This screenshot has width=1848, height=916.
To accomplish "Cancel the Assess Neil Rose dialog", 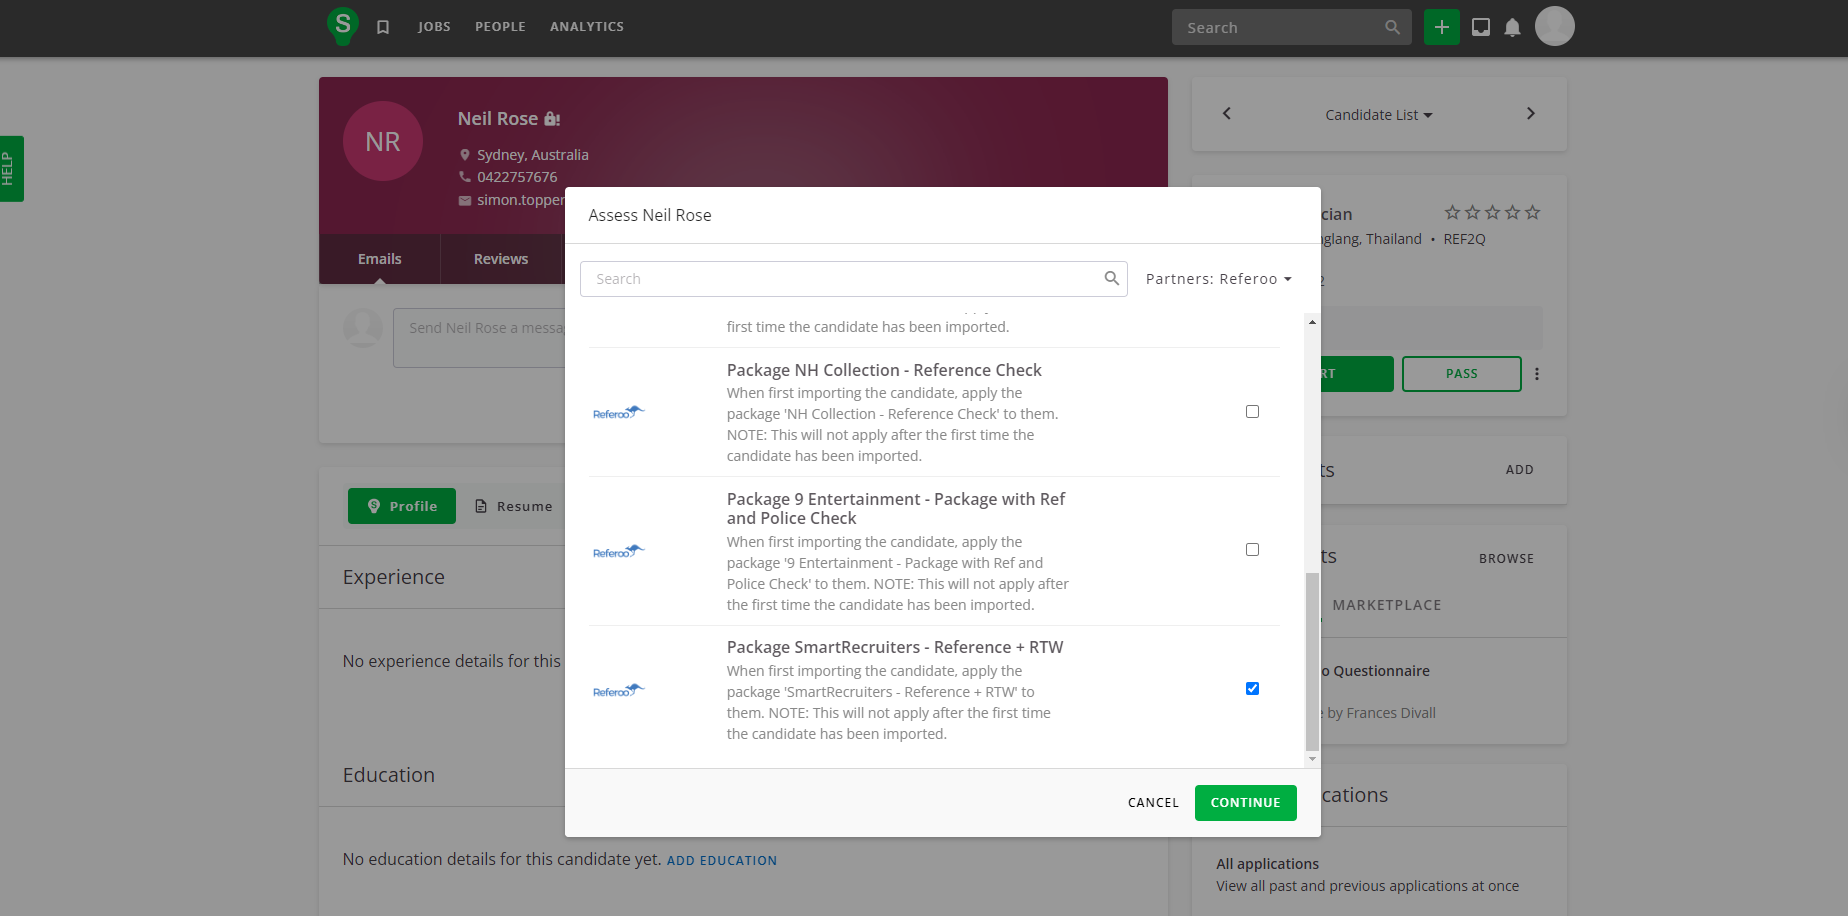I will [1153, 803].
